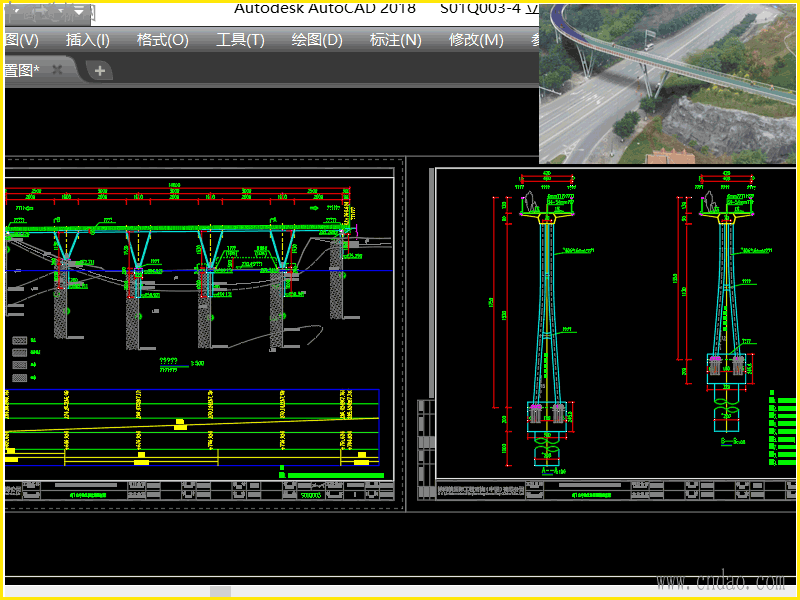The width and height of the screenshot is (800, 600).
Task: Open the 工具(T) menu
Action: (240, 40)
